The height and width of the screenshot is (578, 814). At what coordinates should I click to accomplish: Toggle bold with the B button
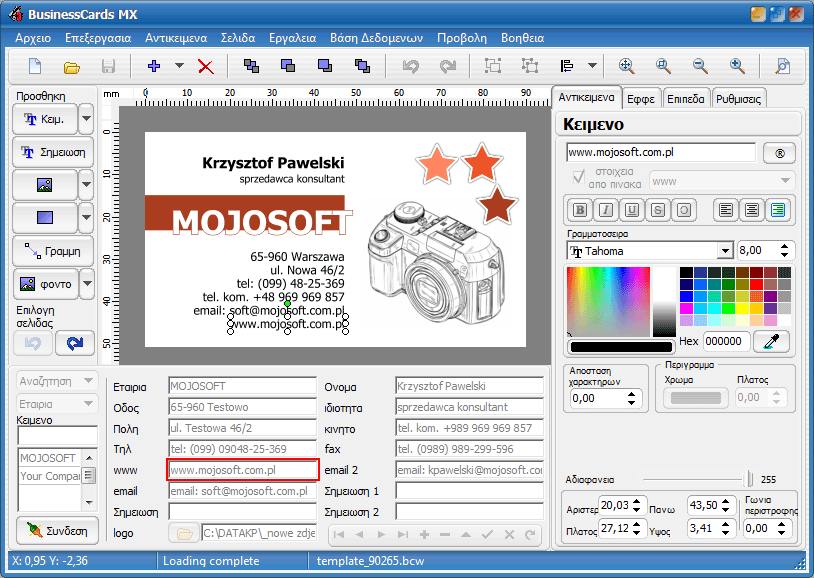[x=580, y=210]
